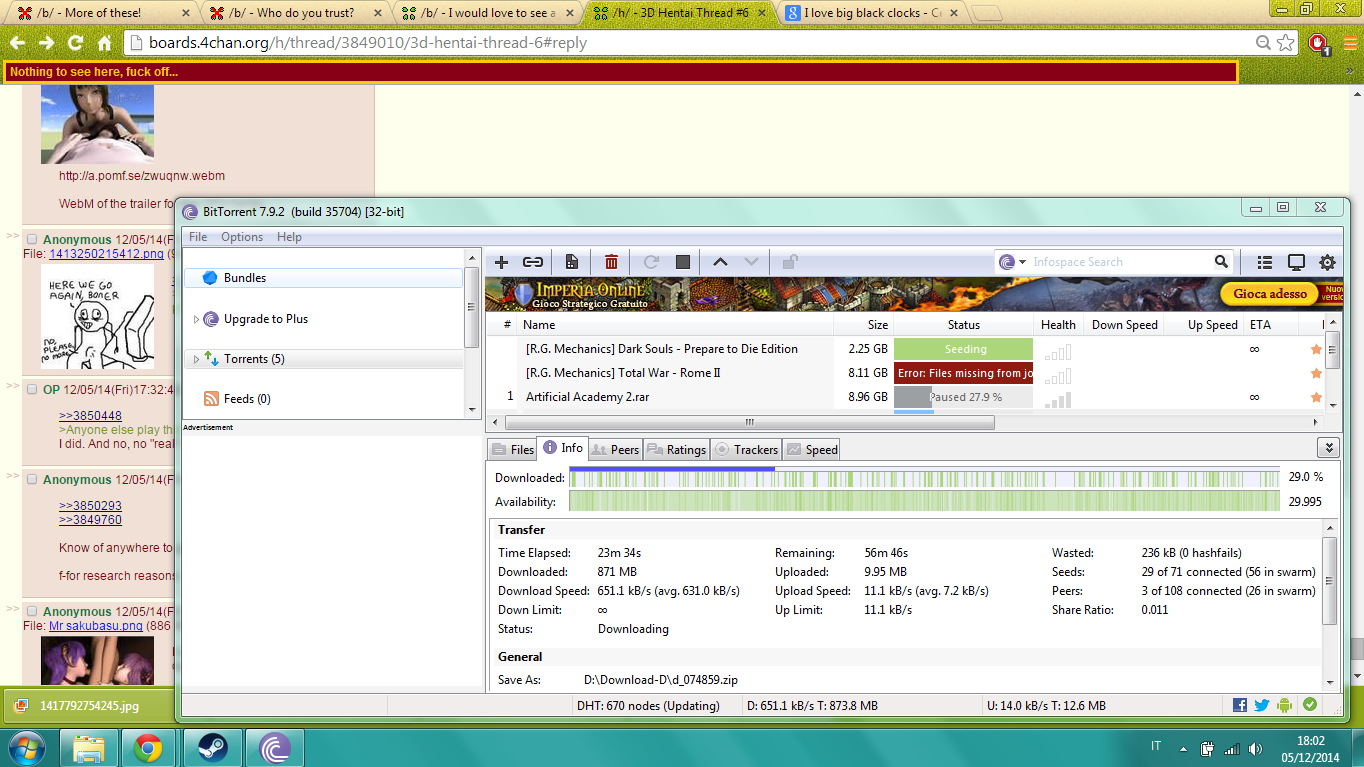The height and width of the screenshot is (767, 1364).
Task: Click the red extension icon in Chrome toolbar
Action: [1320, 44]
